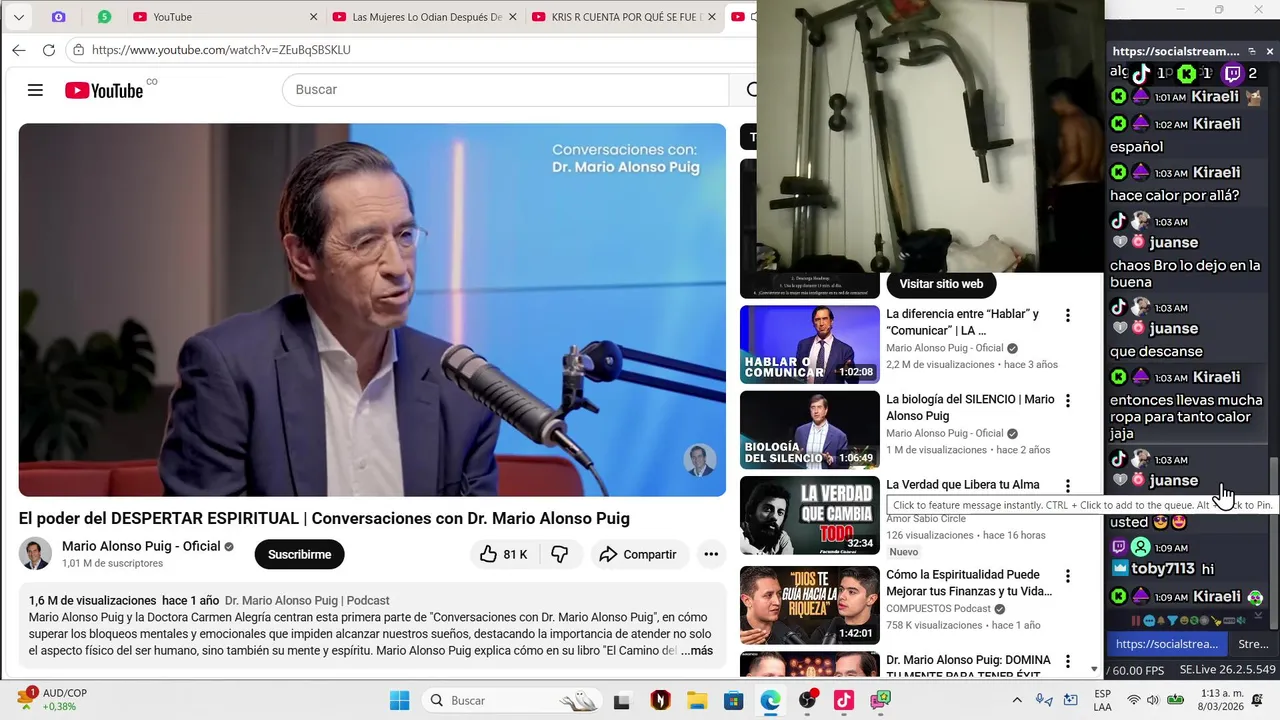This screenshot has height=720, width=1280.
Task: Click Twitch viewer count icon in chat
Action: [1233, 73]
